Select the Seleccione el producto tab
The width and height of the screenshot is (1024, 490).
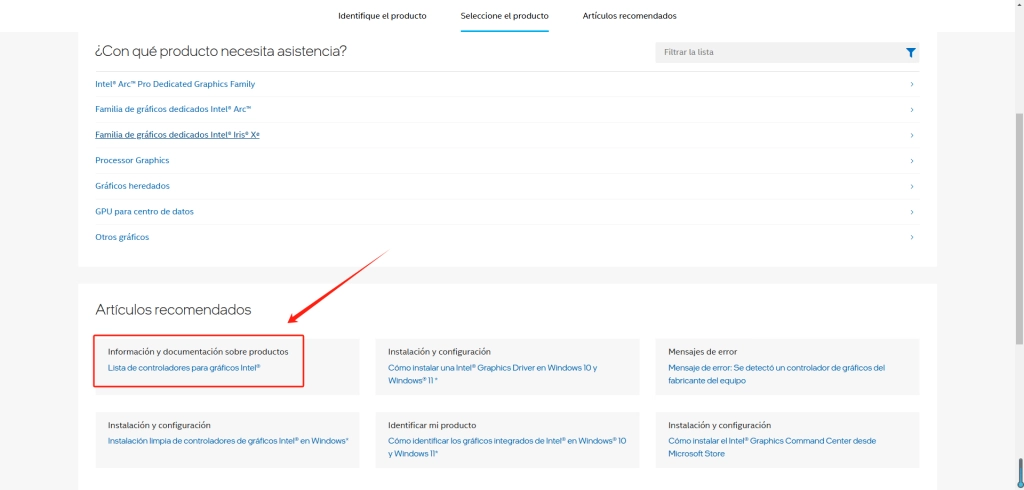(x=504, y=16)
